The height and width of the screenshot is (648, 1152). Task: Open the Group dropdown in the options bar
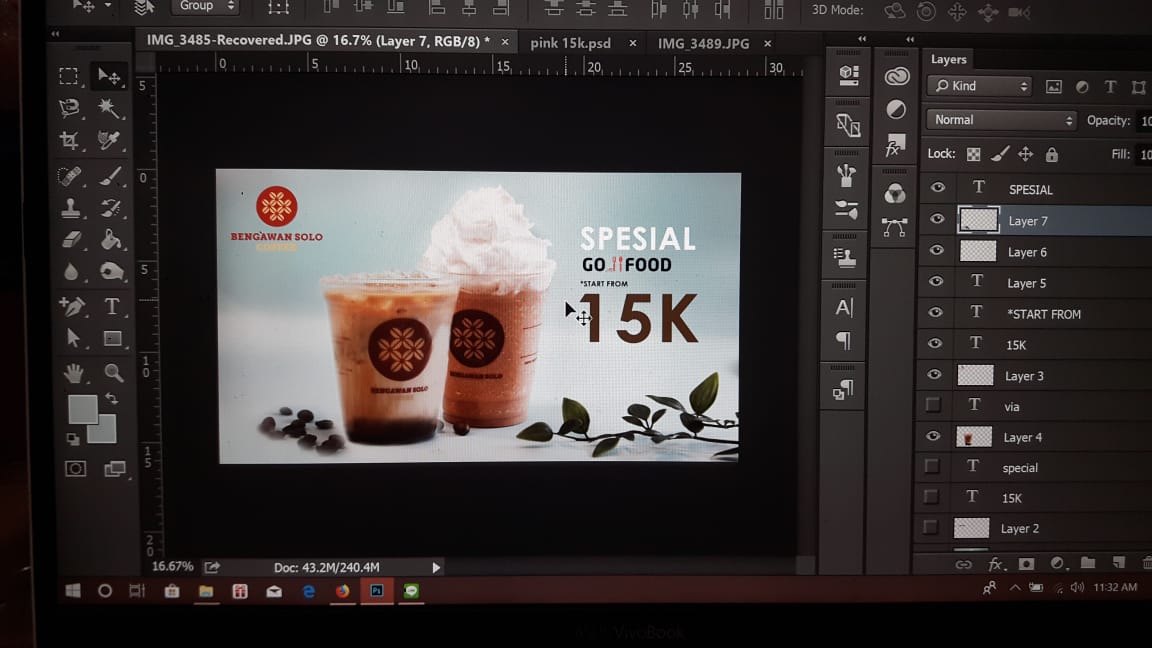(x=205, y=7)
